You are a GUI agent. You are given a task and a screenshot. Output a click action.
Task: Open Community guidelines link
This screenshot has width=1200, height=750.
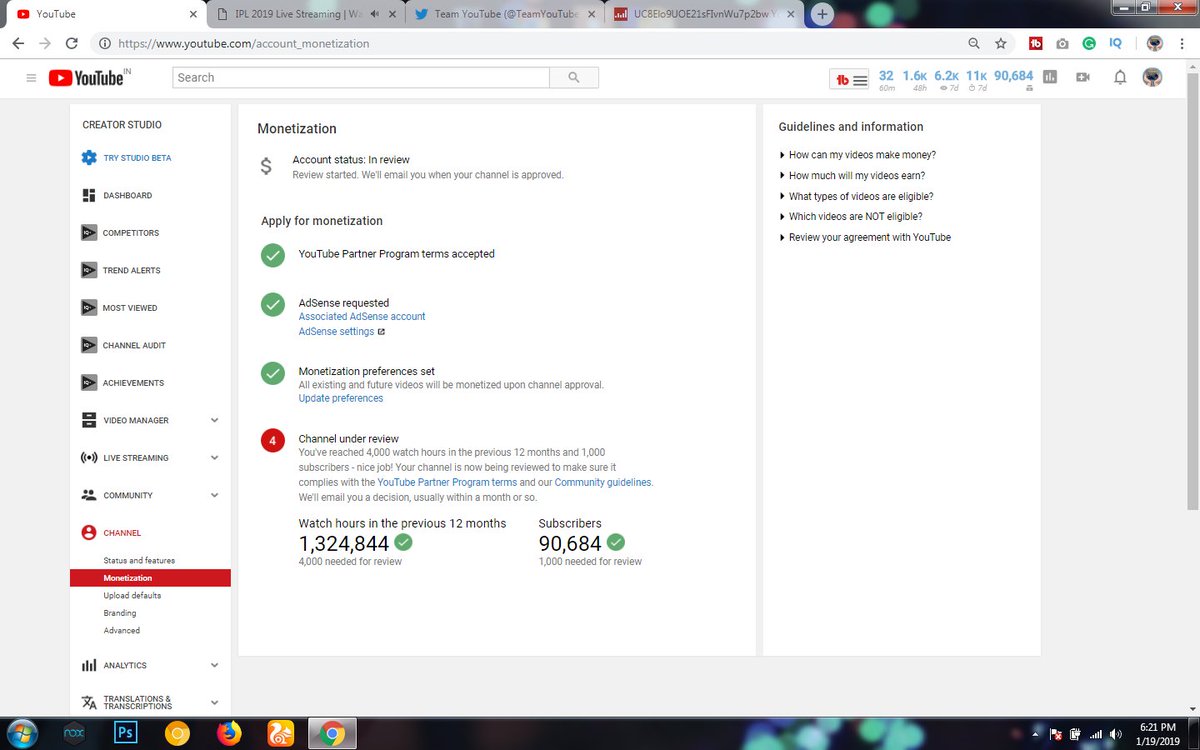click(x=603, y=482)
